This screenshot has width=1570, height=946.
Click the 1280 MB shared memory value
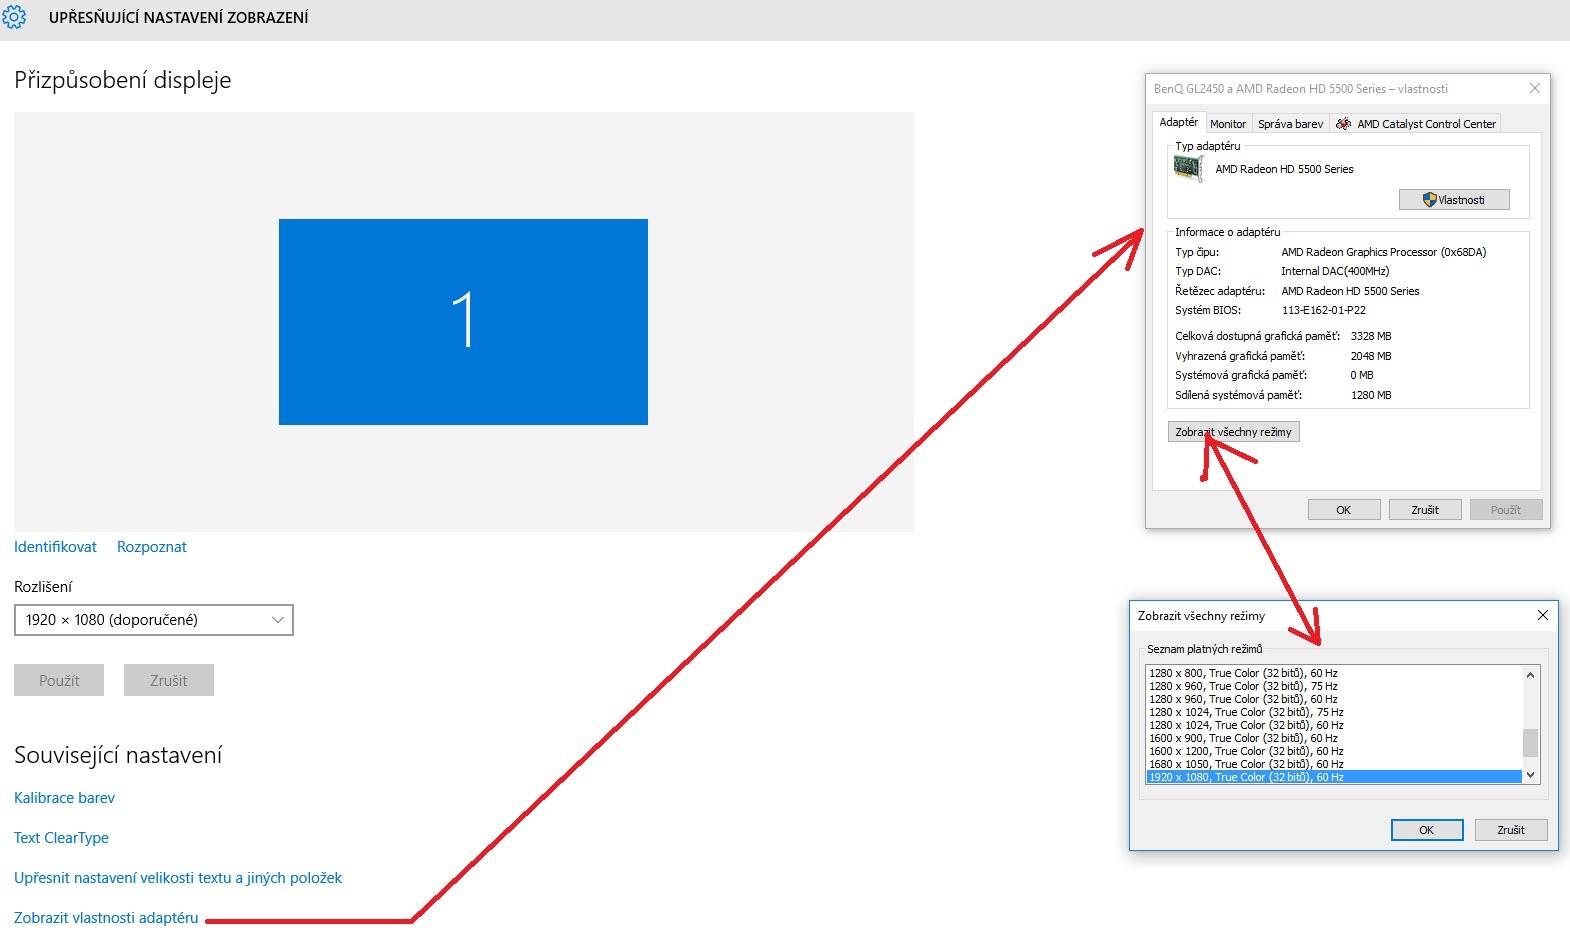1371,395
